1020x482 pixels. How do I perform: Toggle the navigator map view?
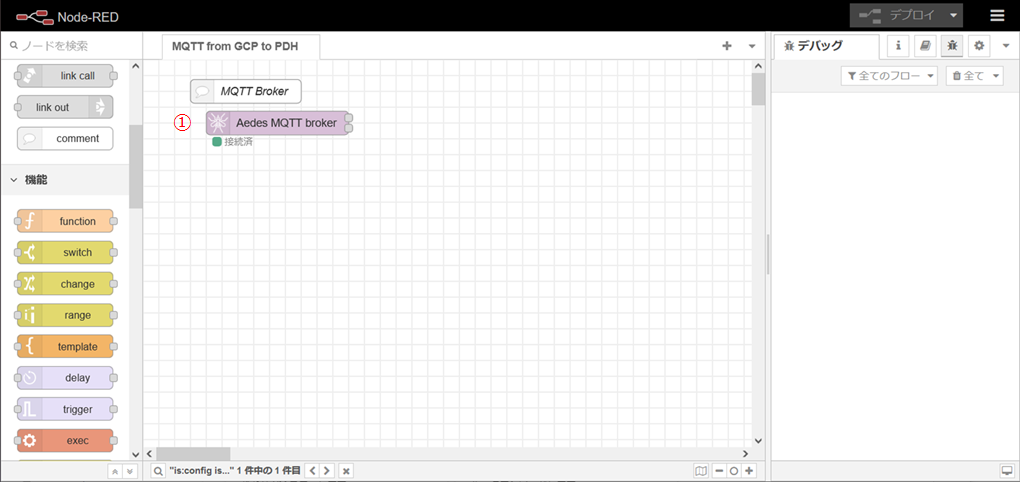[700, 470]
